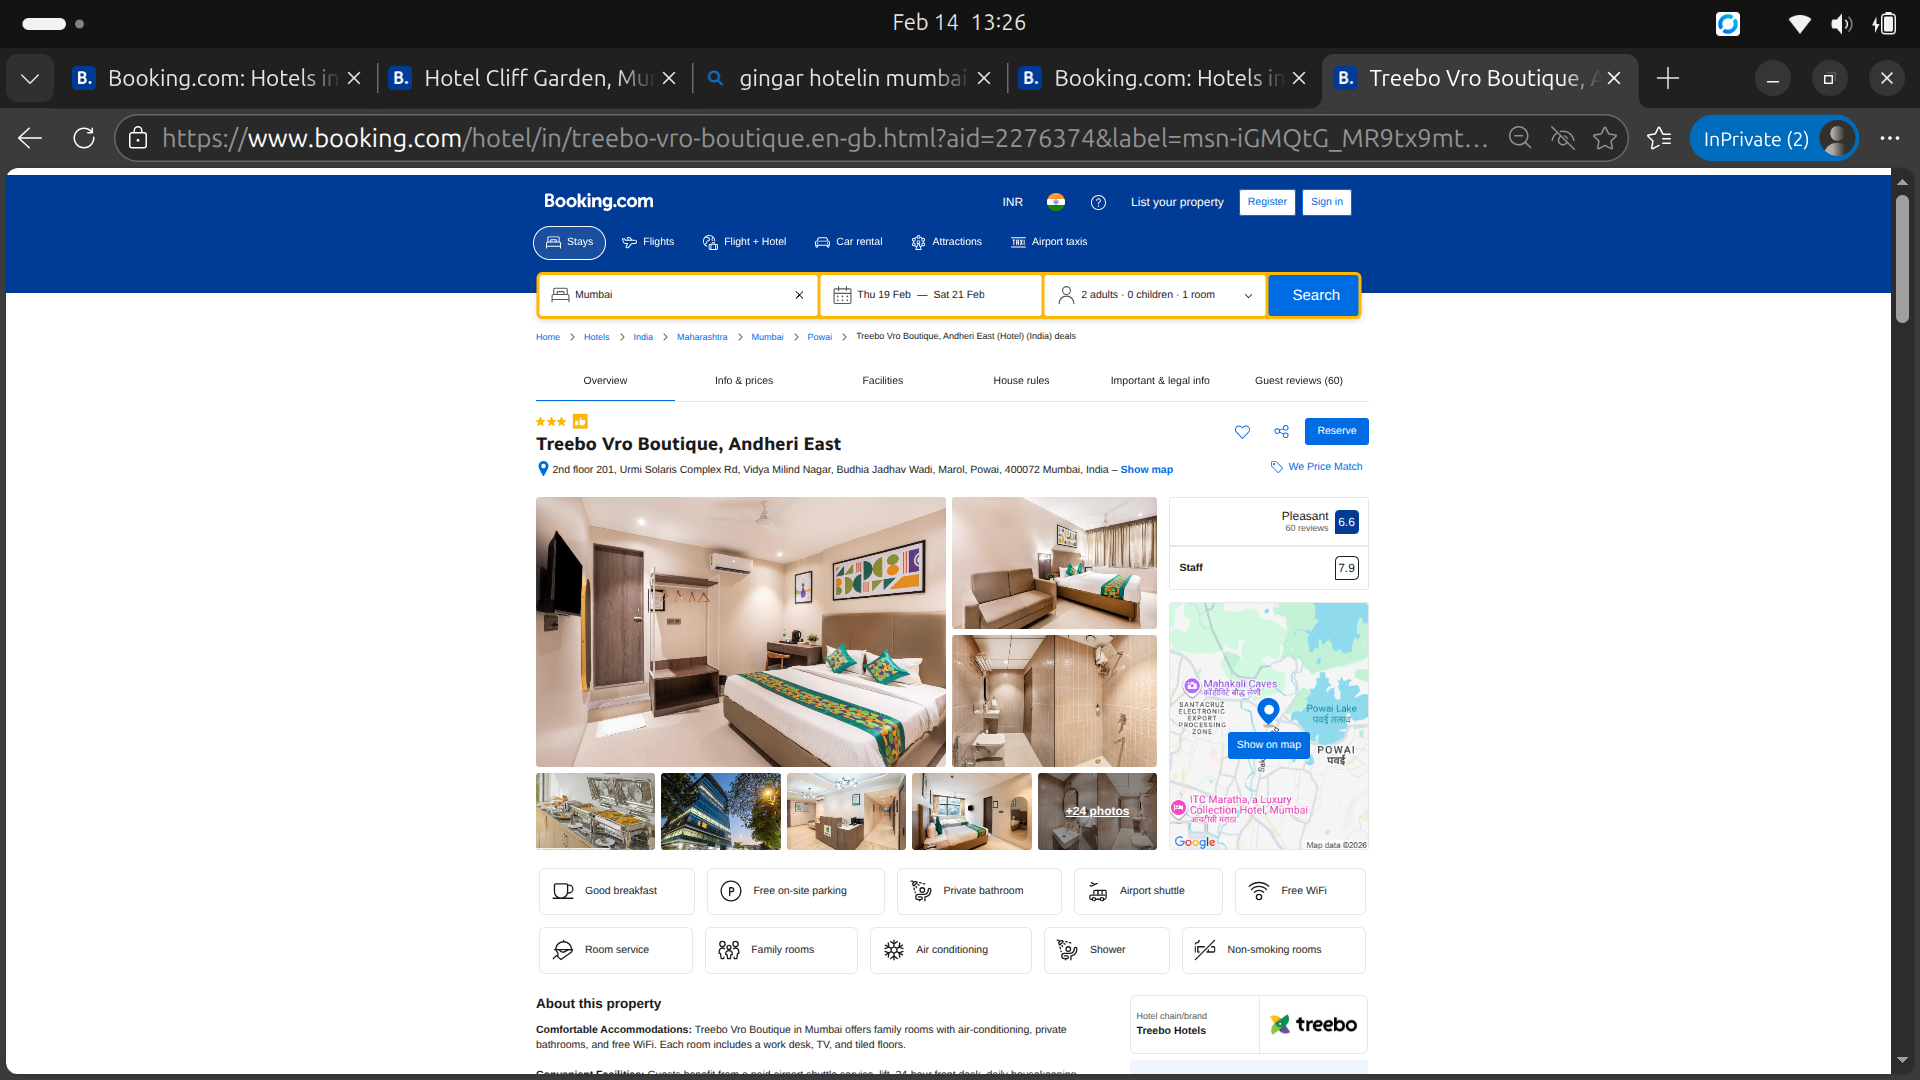The height and width of the screenshot is (1080, 1920).
Task: Open the +24 photos thumbnail
Action: [x=1097, y=811]
